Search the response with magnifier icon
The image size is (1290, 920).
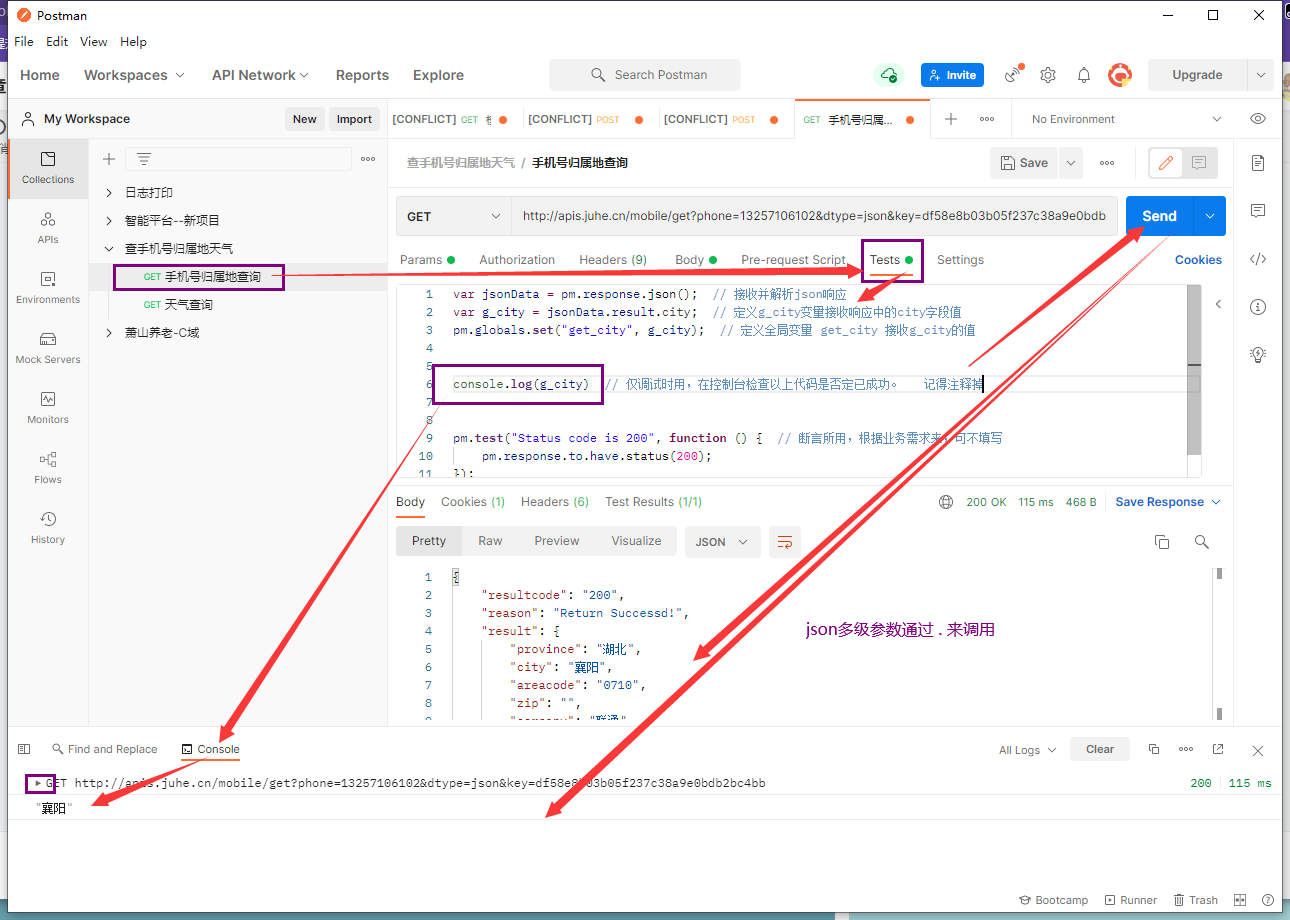point(1202,541)
